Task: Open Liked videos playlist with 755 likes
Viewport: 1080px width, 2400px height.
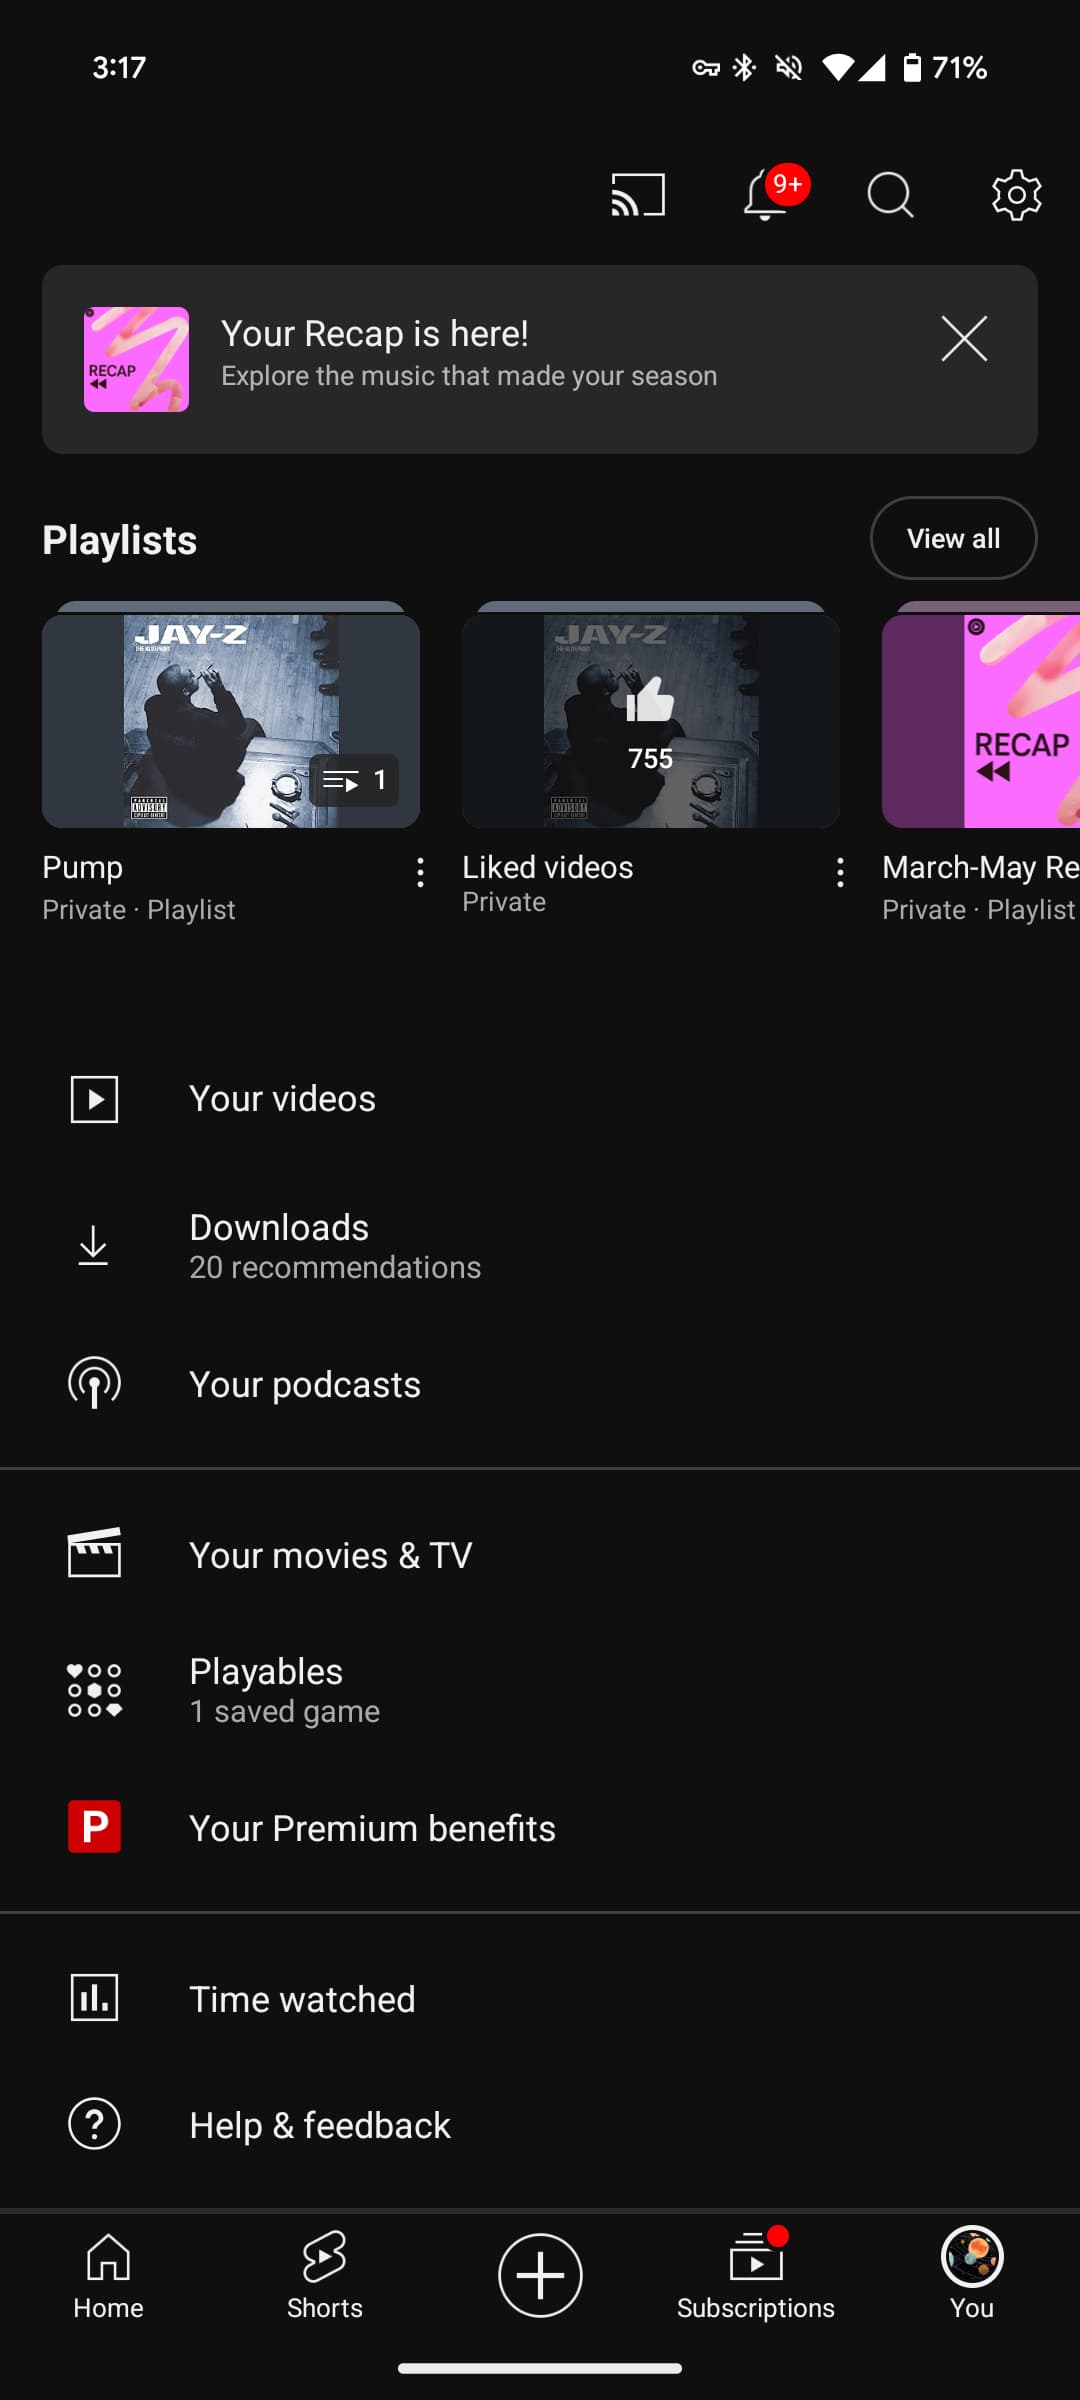Action: click(x=650, y=721)
